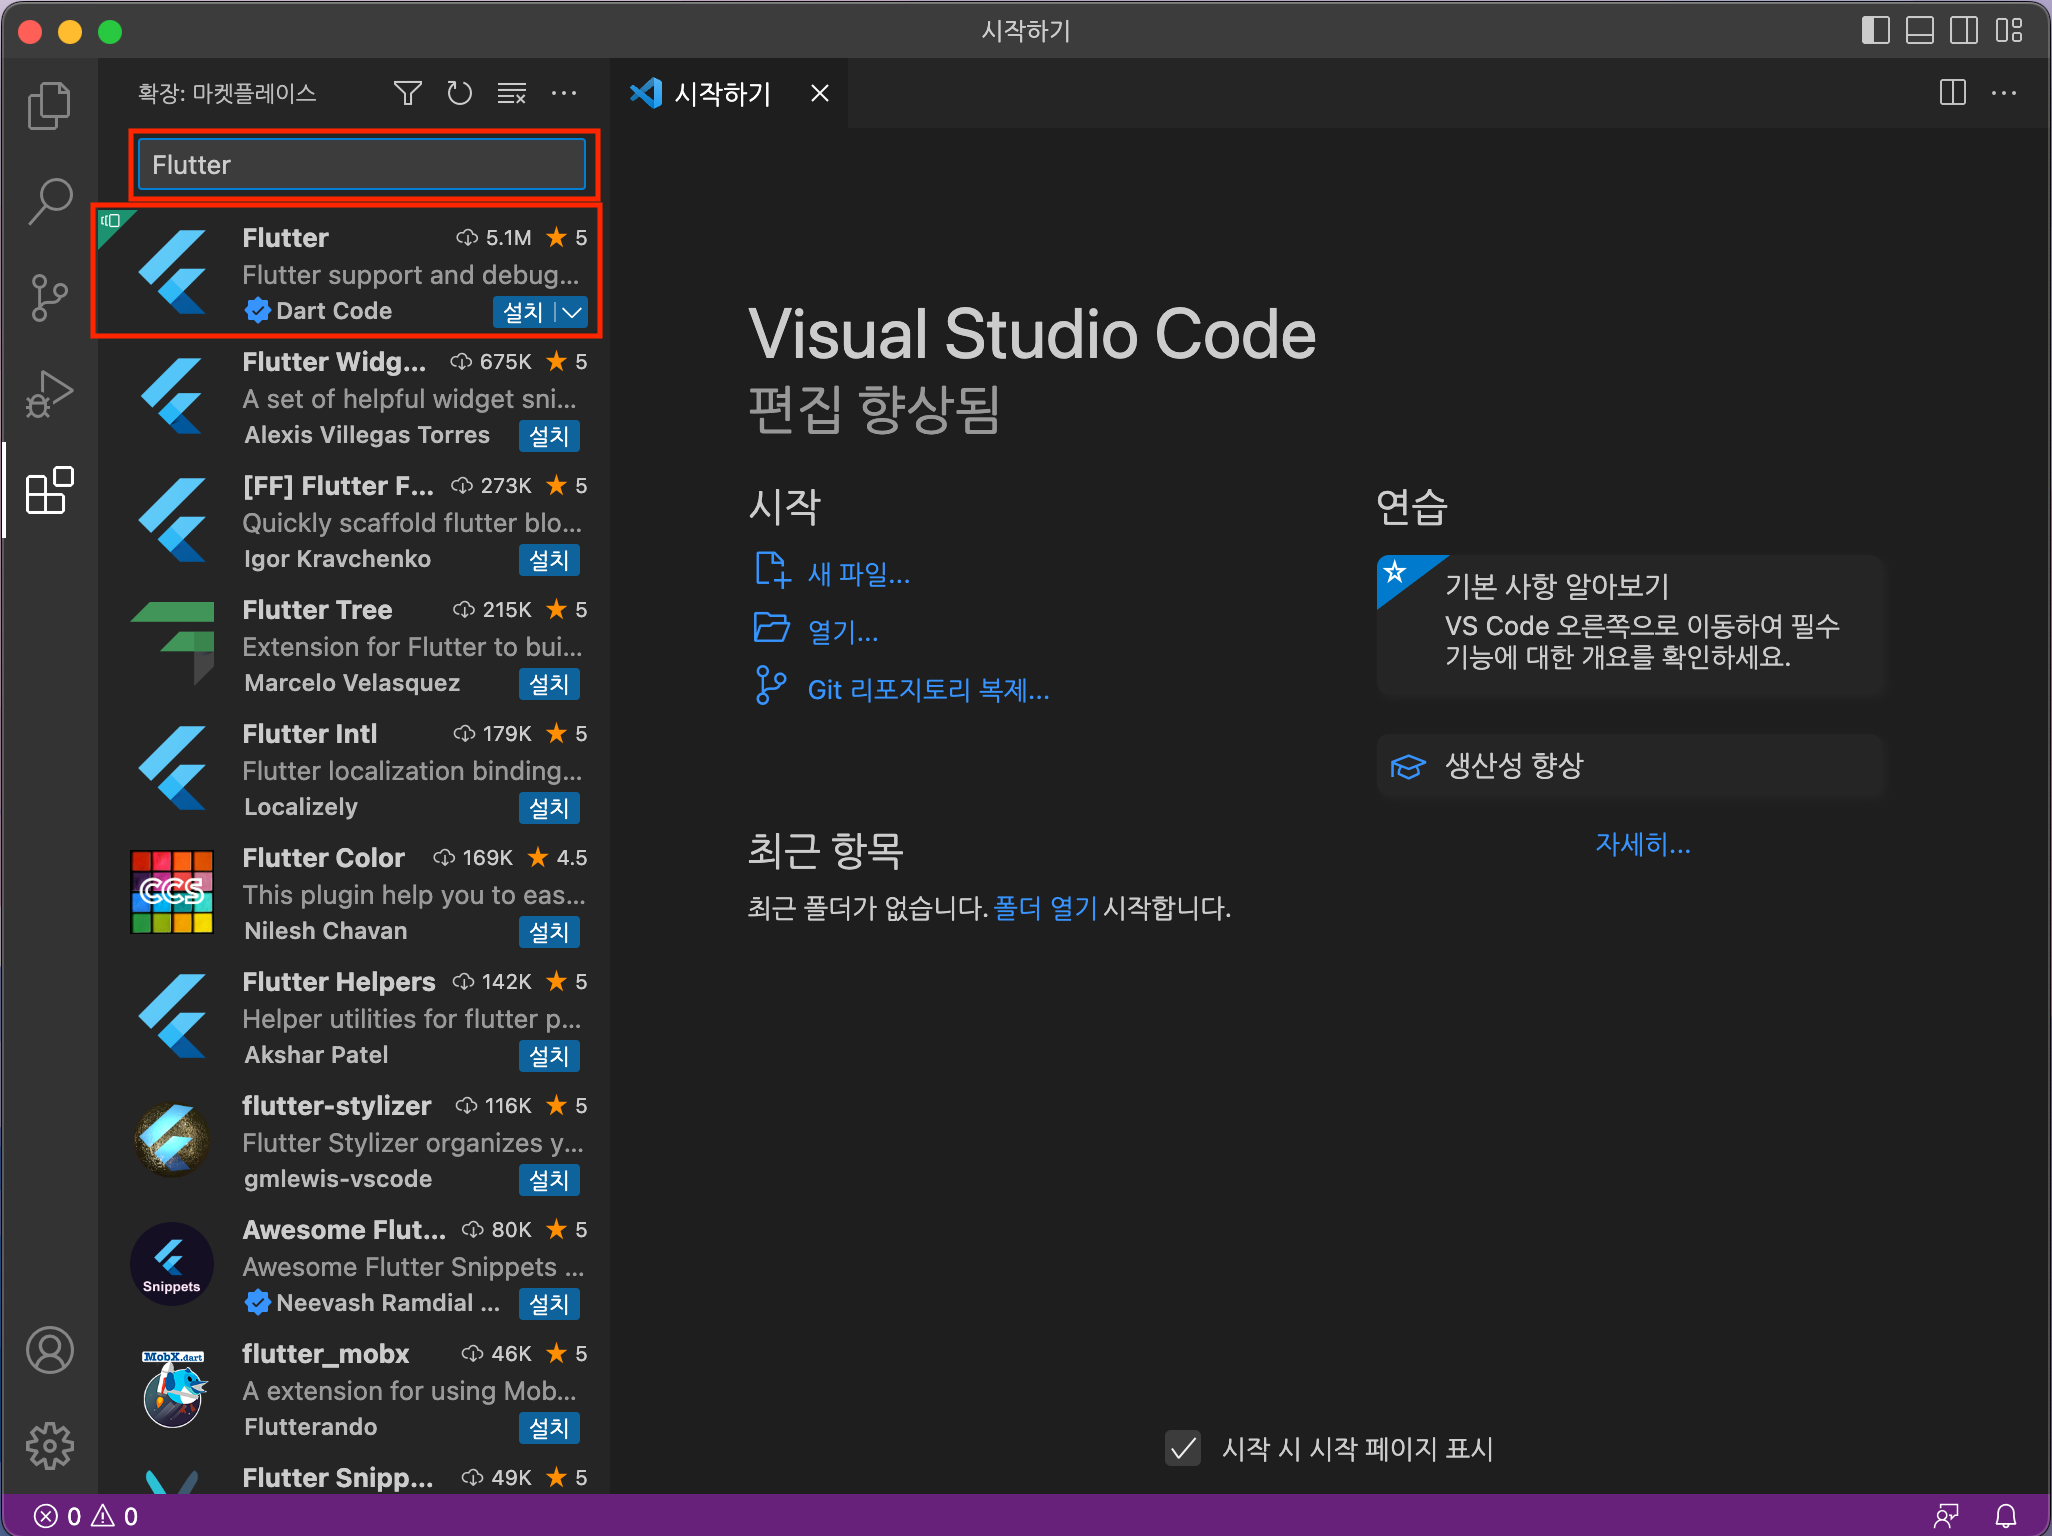This screenshot has width=2052, height=1536.
Task: Click the Git 리포지토리 복제 link
Action: (x=927, y=690)
